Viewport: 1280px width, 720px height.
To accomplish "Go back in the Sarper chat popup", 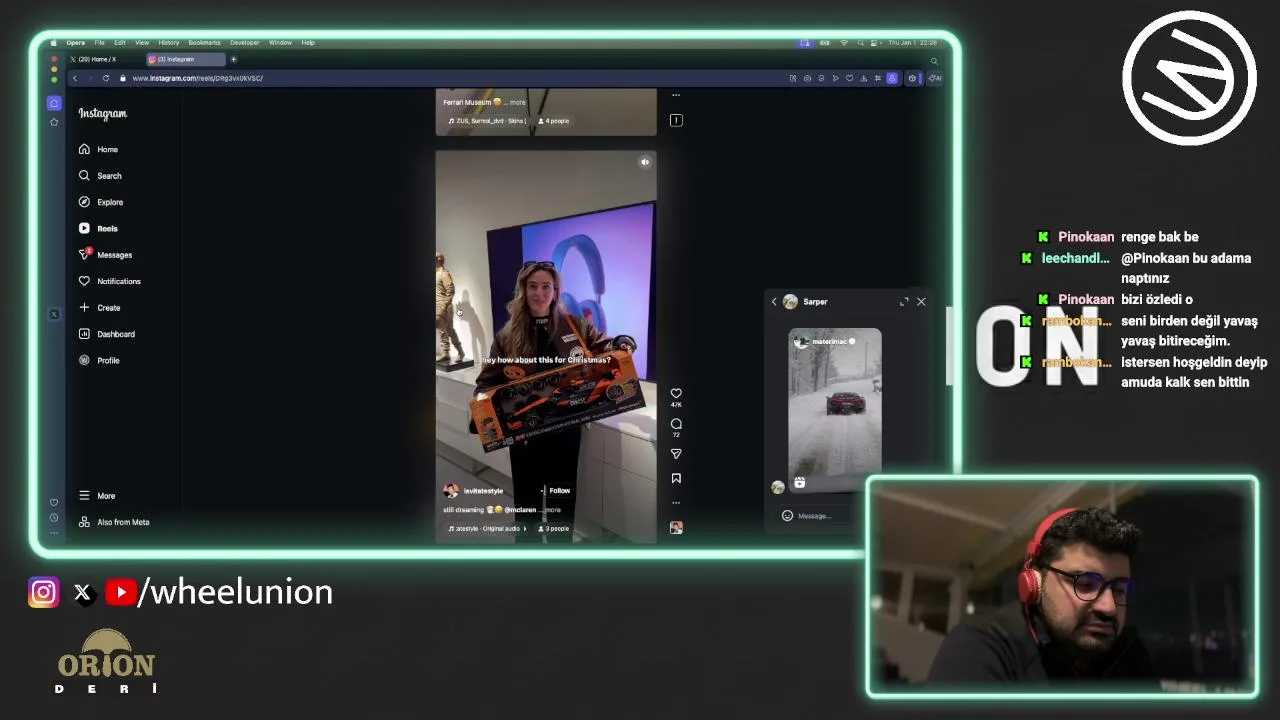I will click(773, 302).
